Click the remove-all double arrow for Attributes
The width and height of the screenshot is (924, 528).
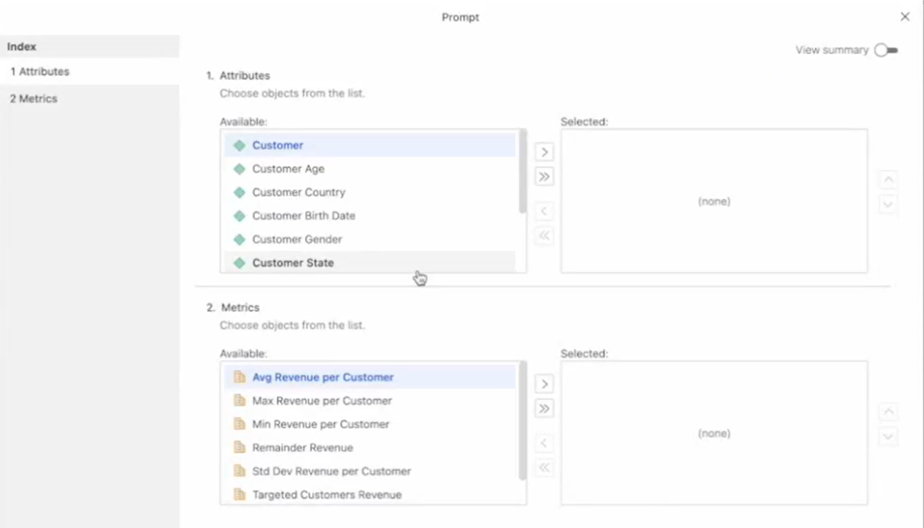tap(544, 236)
